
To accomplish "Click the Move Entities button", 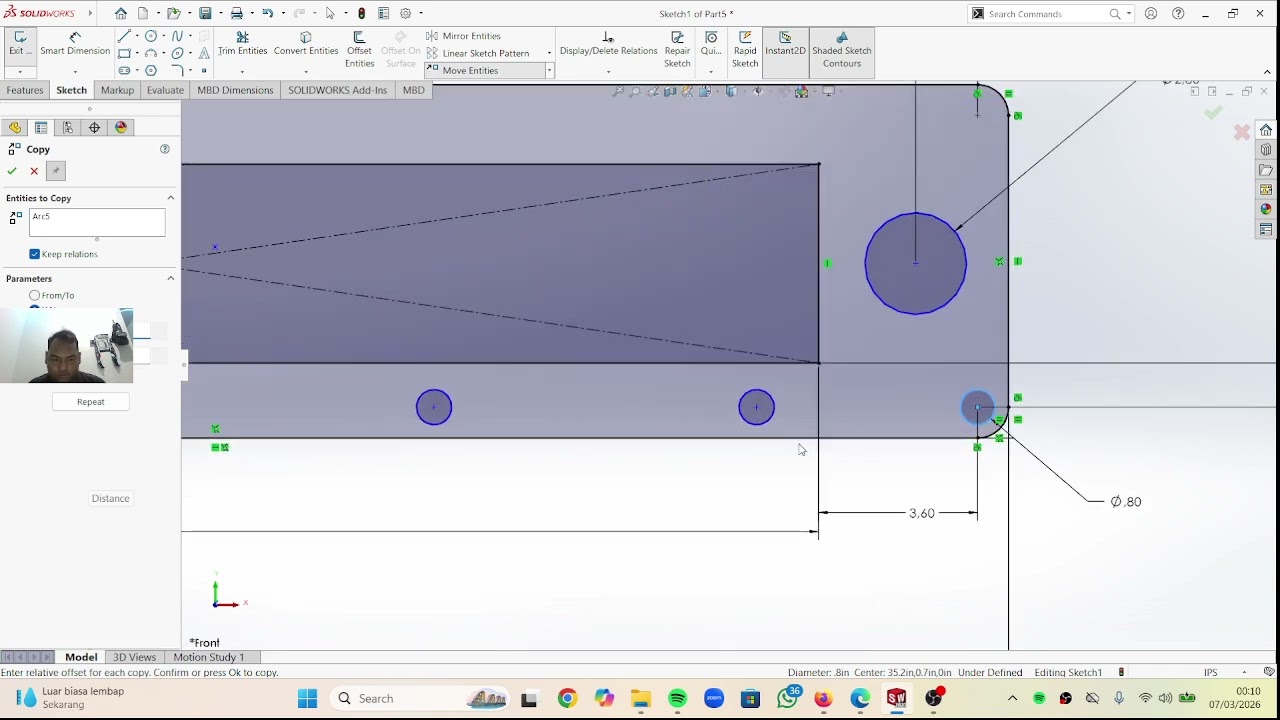I will pyautogui.click(x=484, y=70).
